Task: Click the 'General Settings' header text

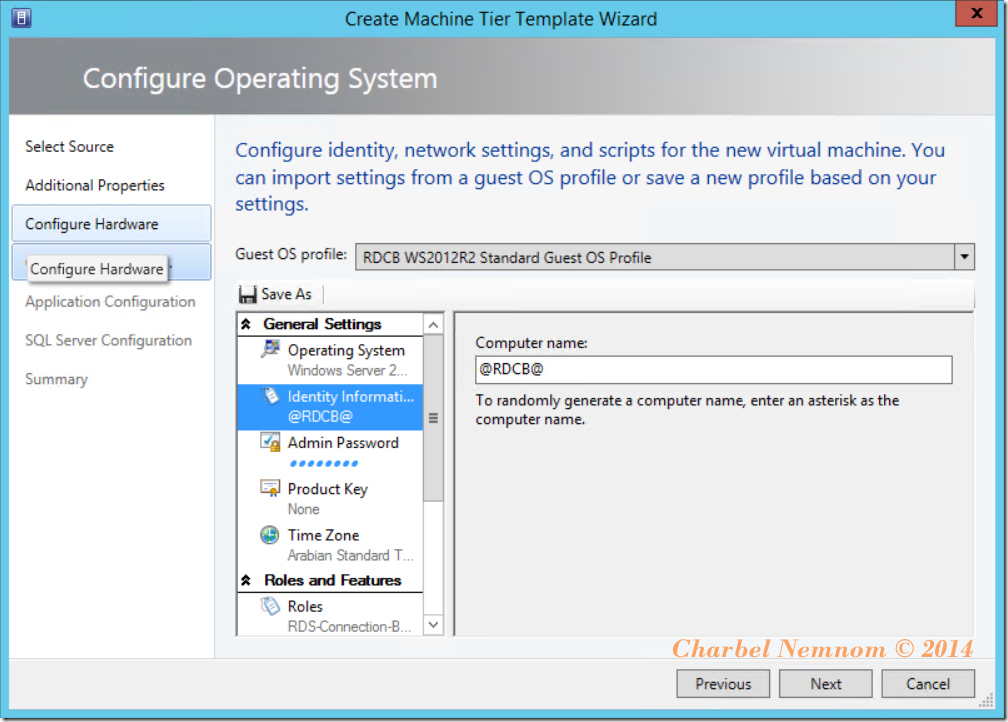Action: click(x=322, y=324)
